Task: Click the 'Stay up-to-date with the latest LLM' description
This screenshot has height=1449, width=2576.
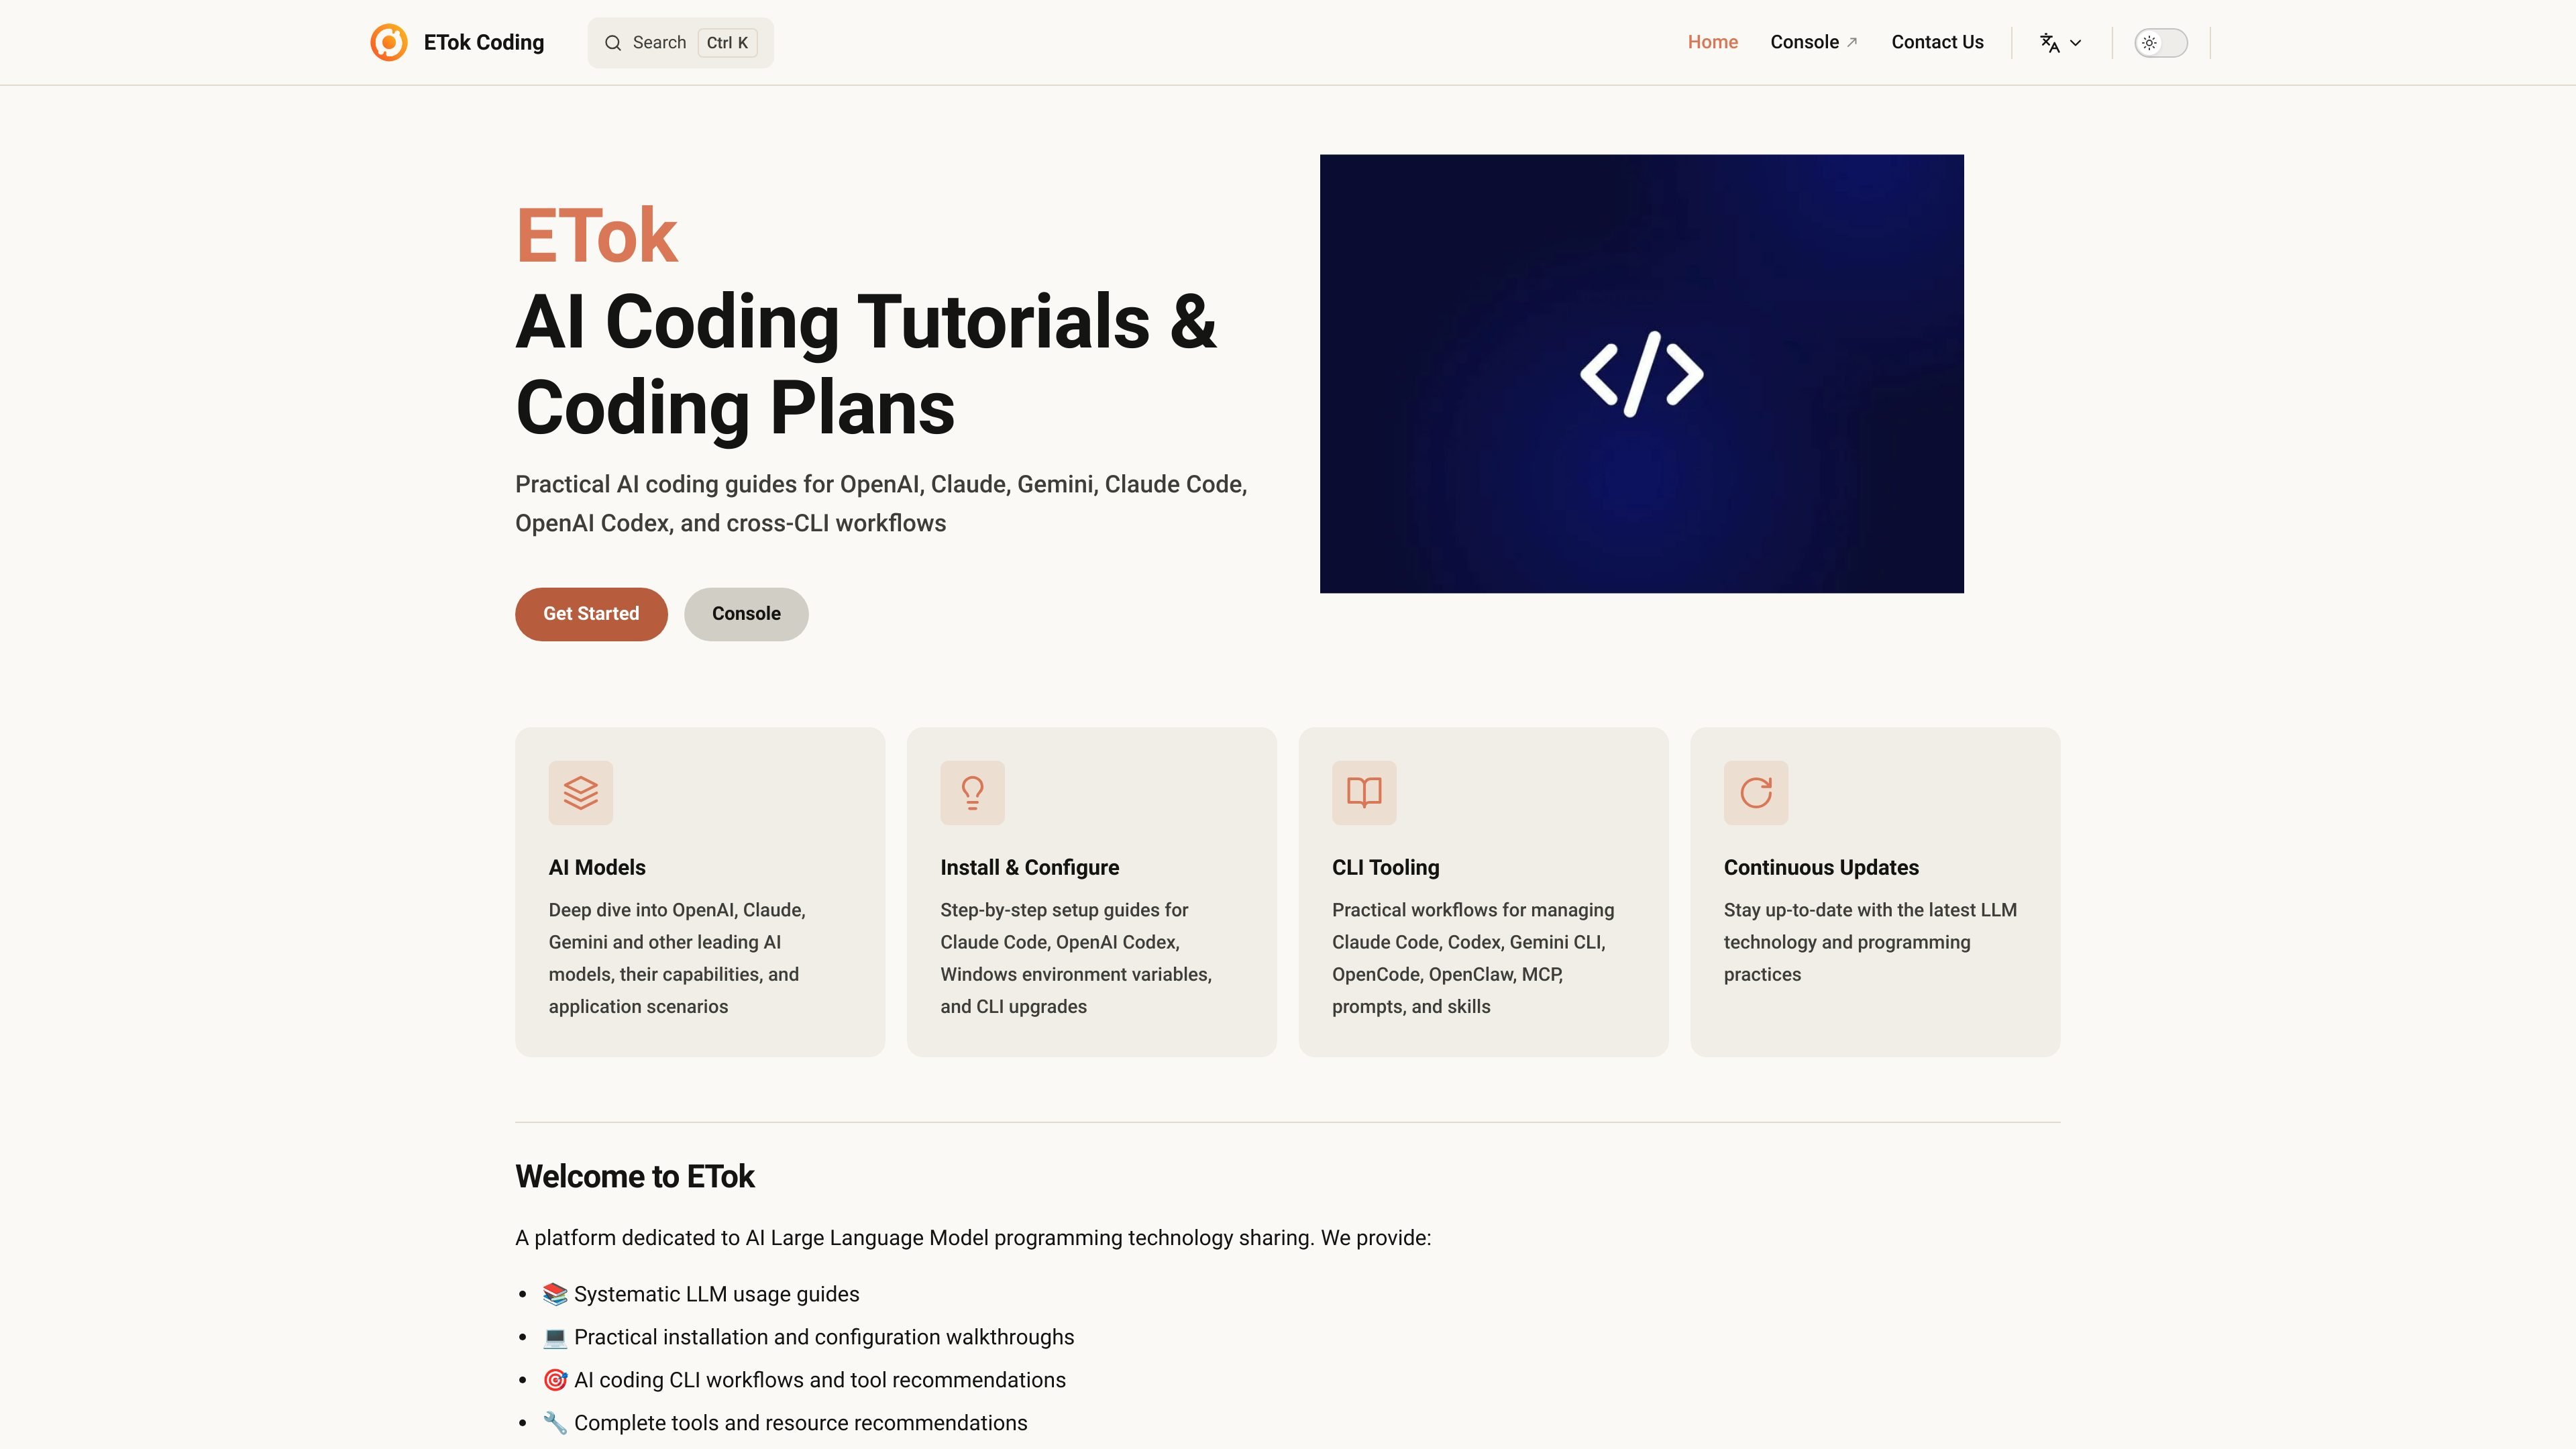Action: (1870, 942)
